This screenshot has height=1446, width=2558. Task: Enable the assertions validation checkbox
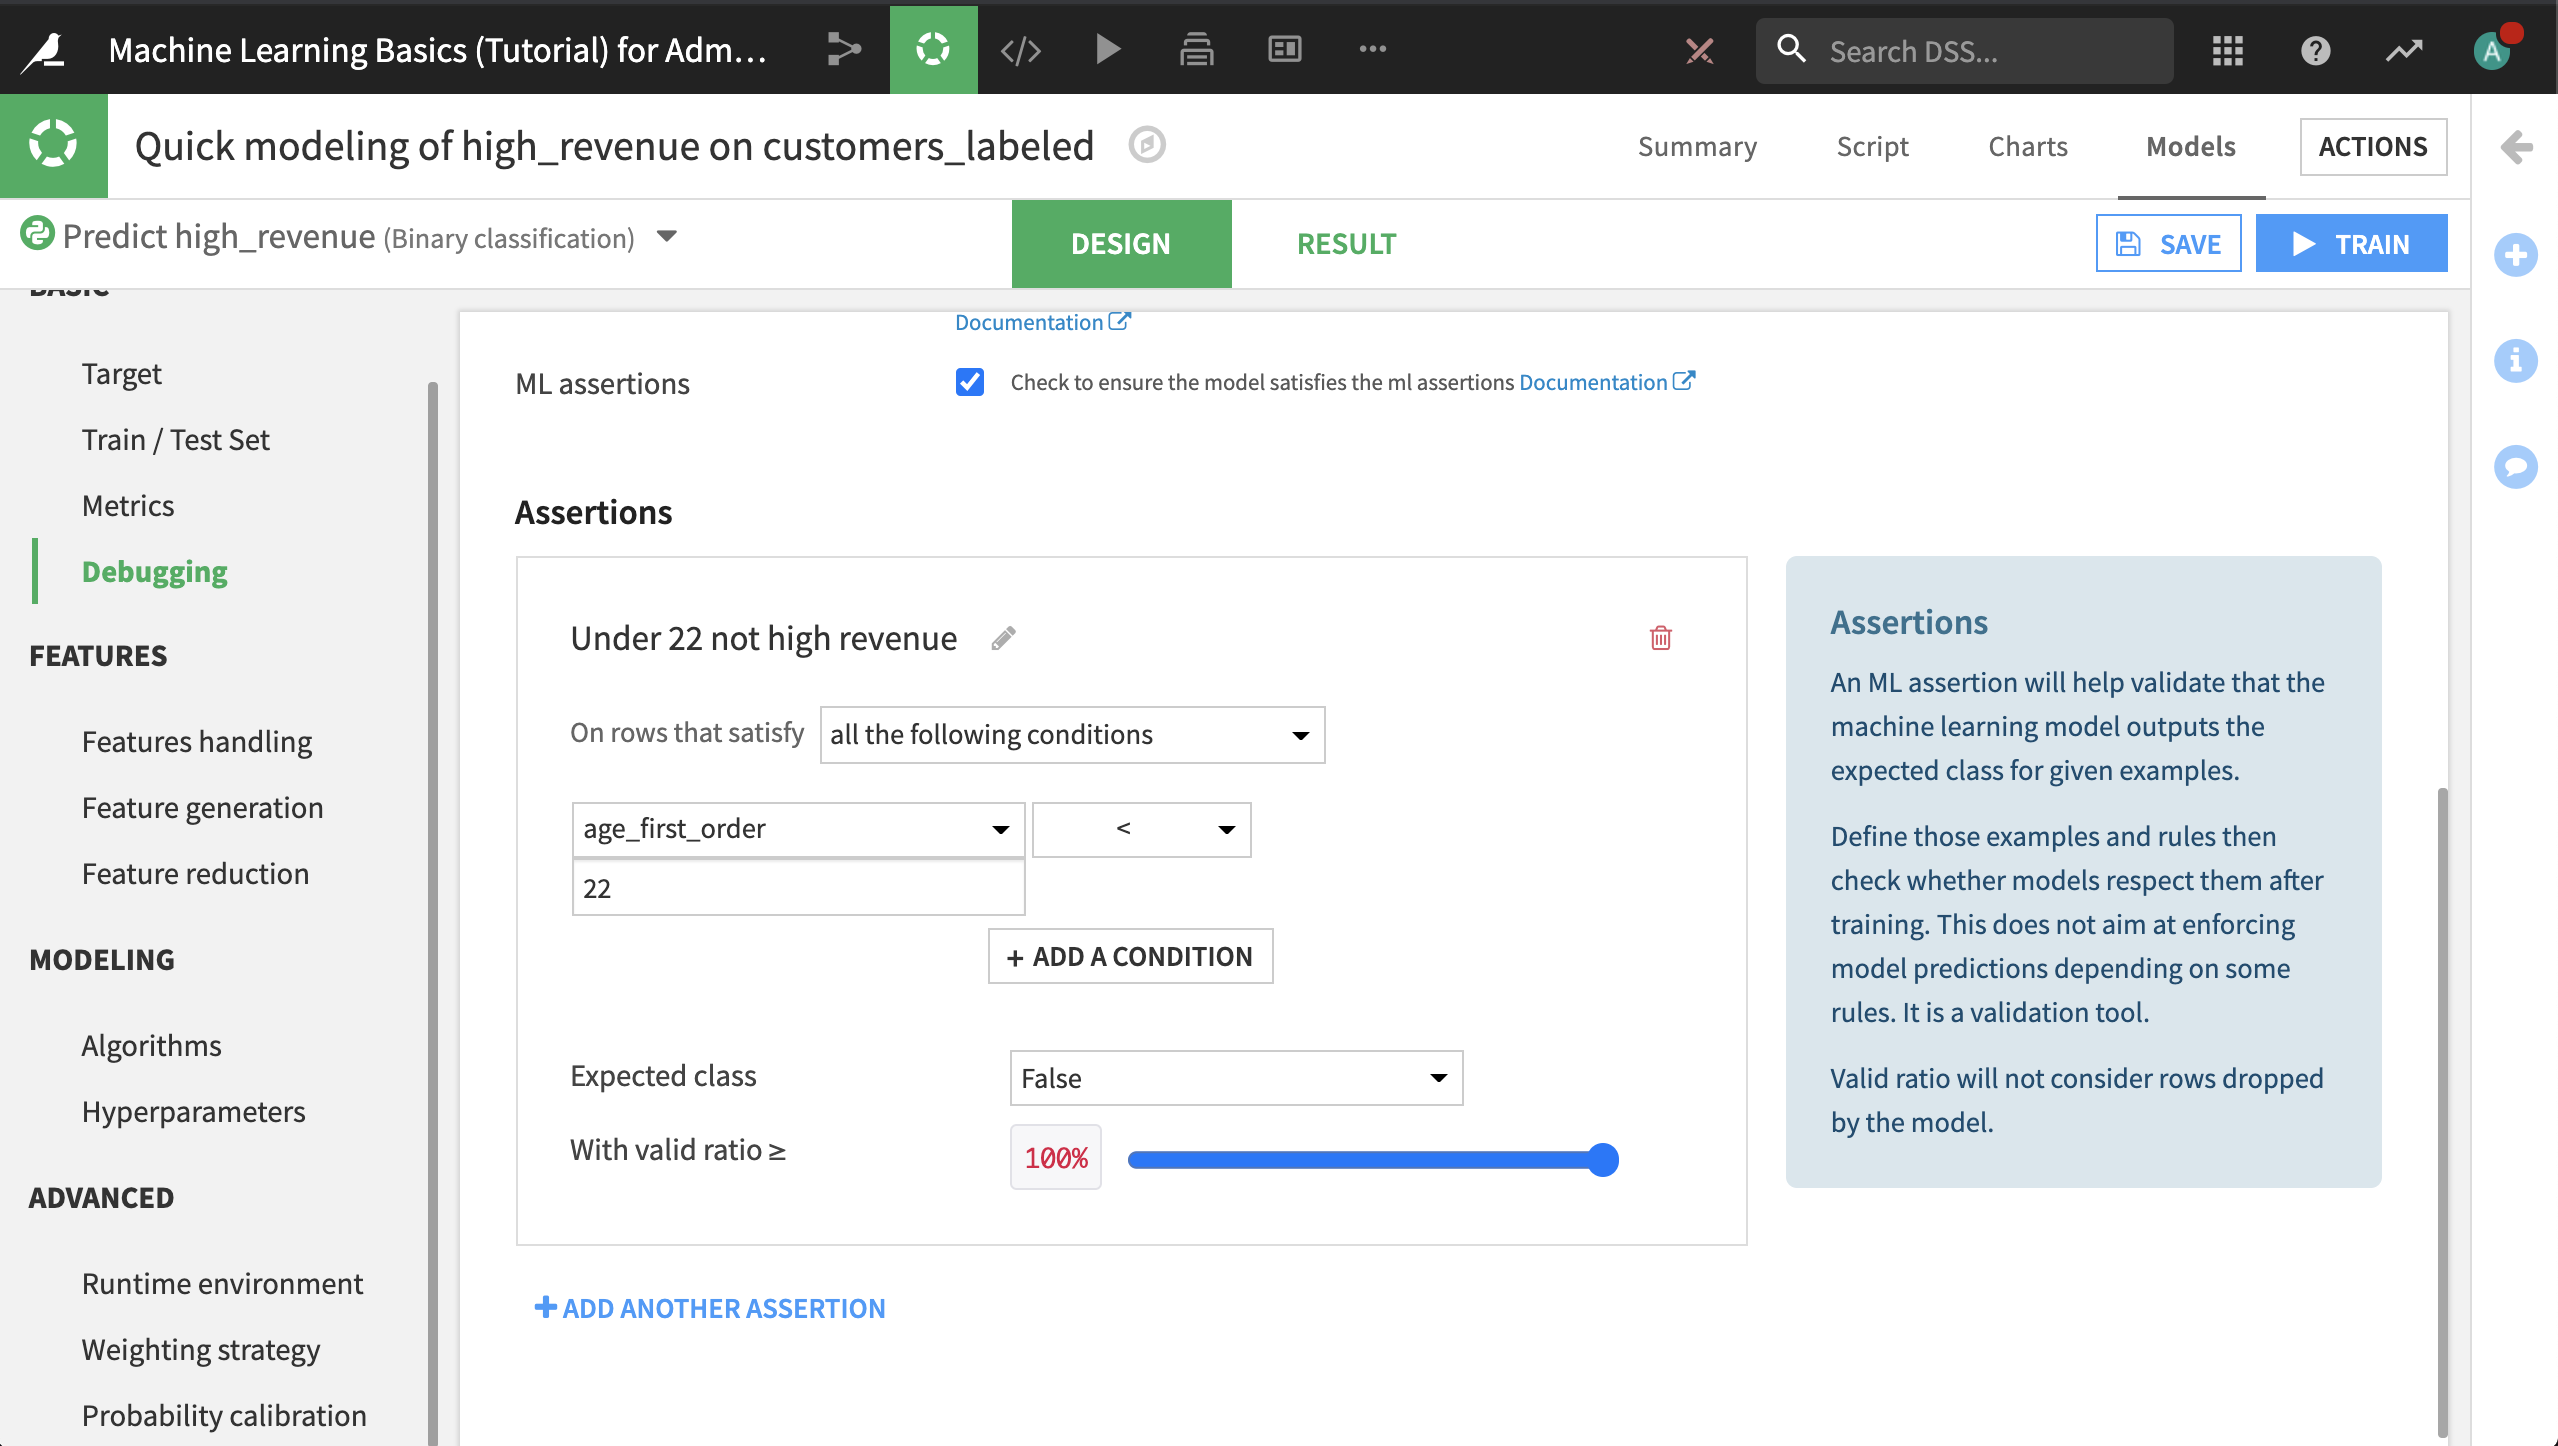(x=972, y=381)
